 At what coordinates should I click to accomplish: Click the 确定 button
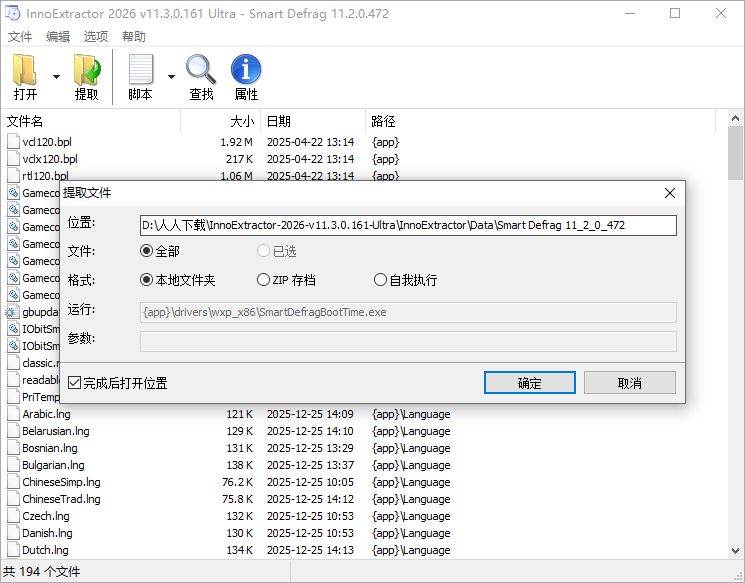click(x=530, y=382)
